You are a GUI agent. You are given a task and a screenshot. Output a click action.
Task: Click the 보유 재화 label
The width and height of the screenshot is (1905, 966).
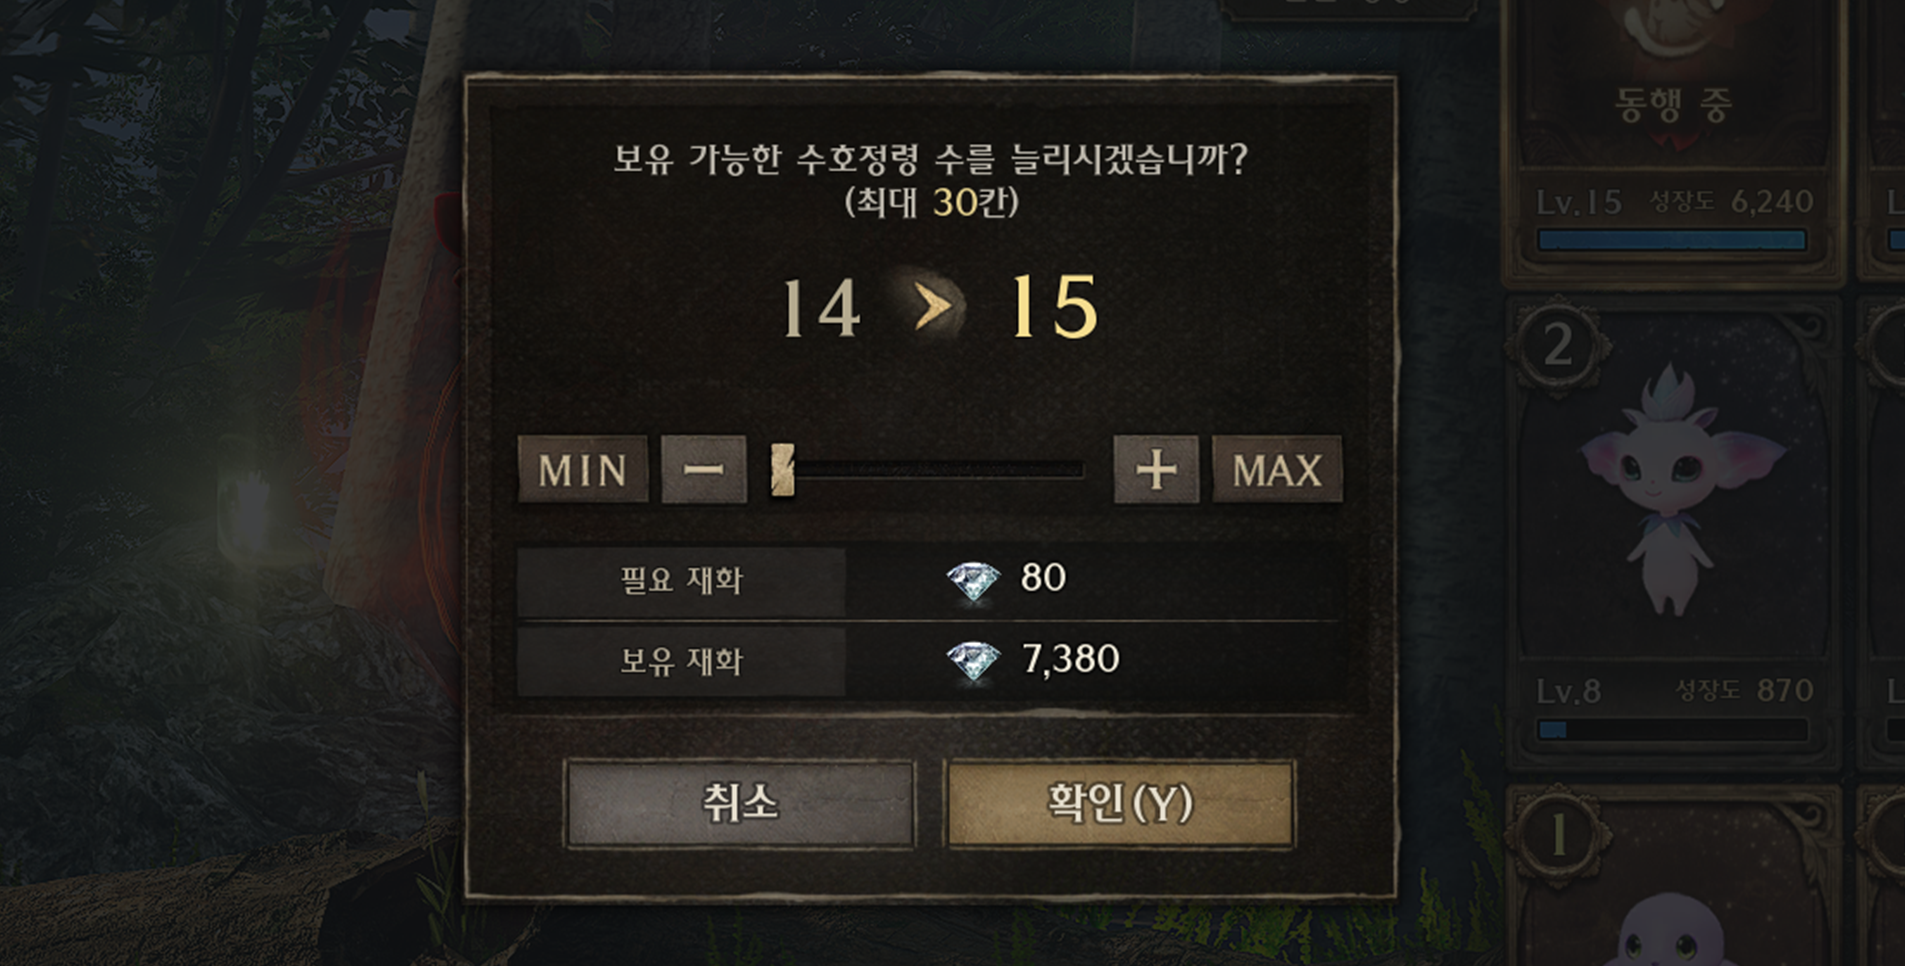(x=681, y=661)
